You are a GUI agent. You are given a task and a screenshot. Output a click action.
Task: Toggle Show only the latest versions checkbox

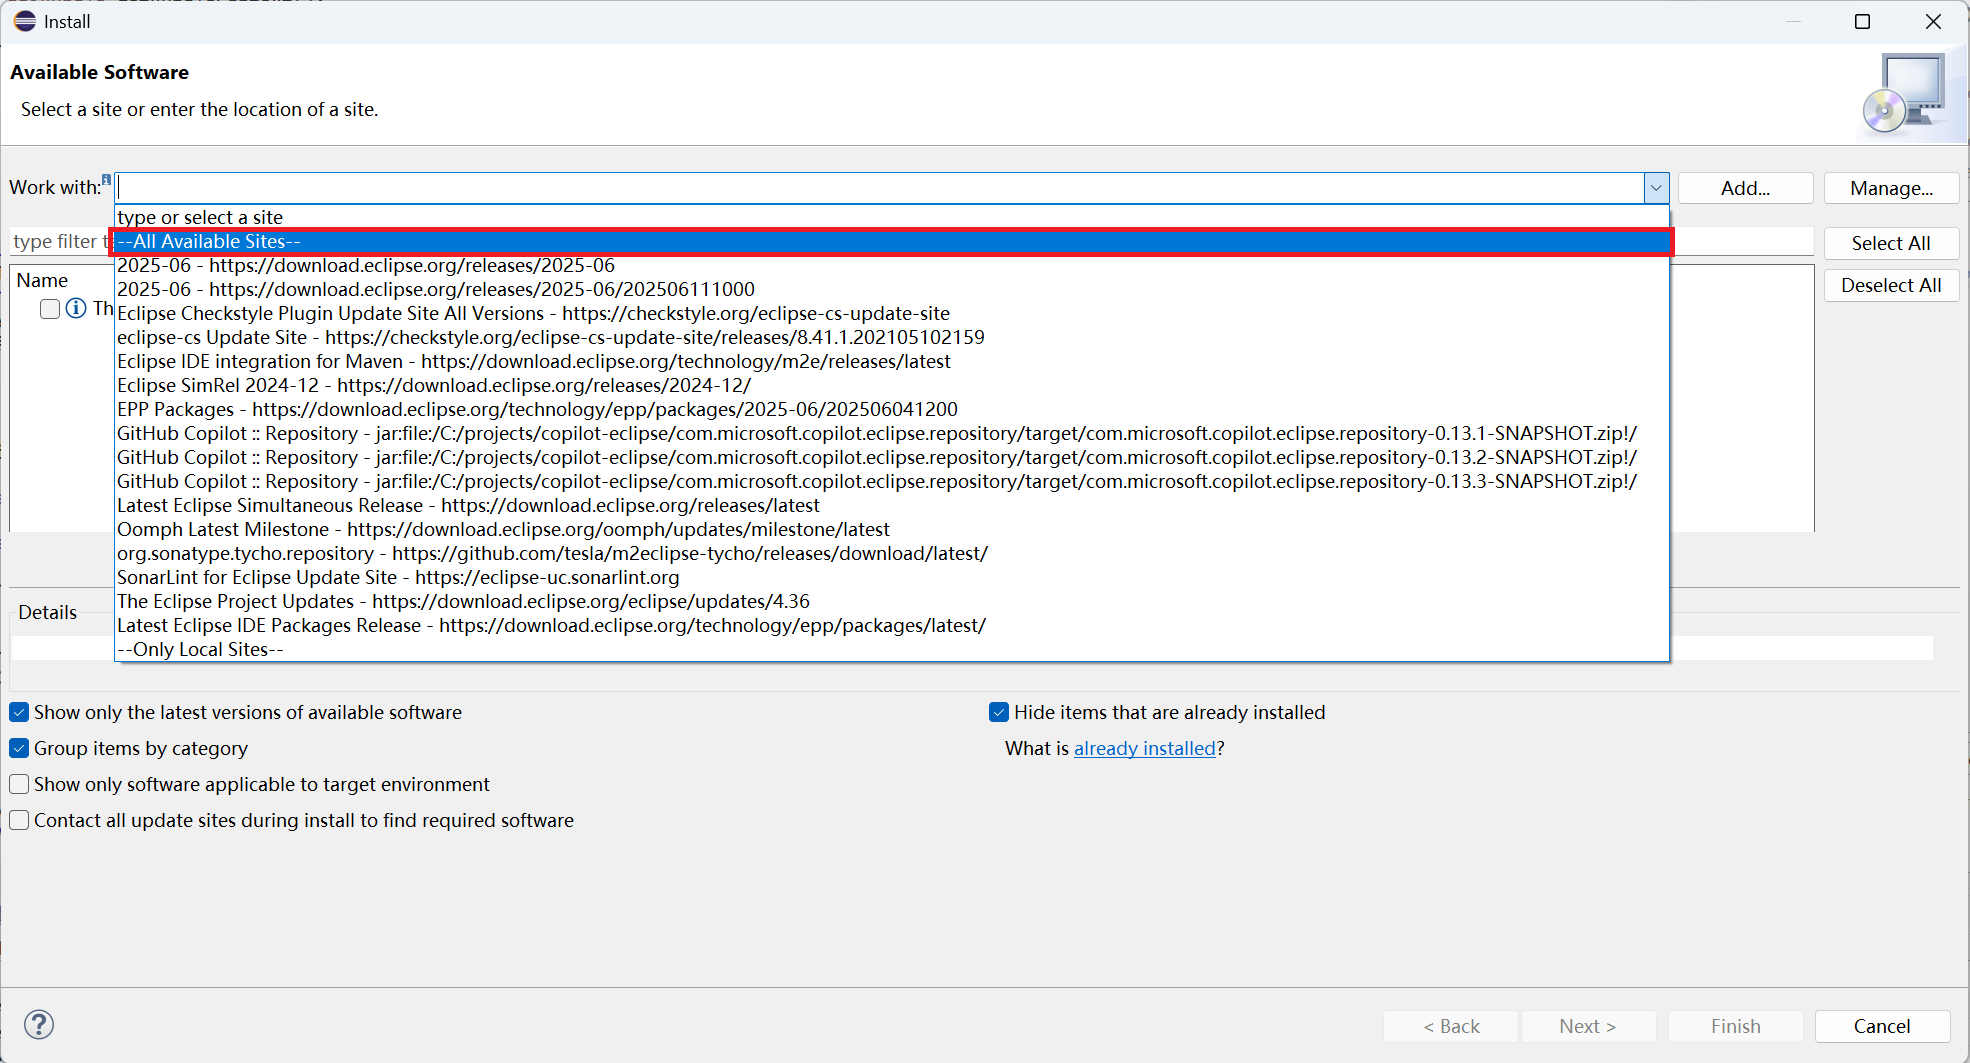tap(19, 712)
